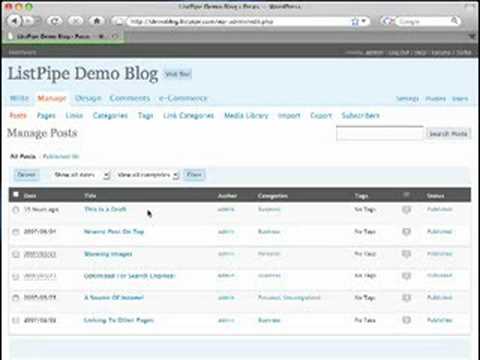Open the Settings menu link
This screenshot has height=360, width=480.
[x=407, y=99]
